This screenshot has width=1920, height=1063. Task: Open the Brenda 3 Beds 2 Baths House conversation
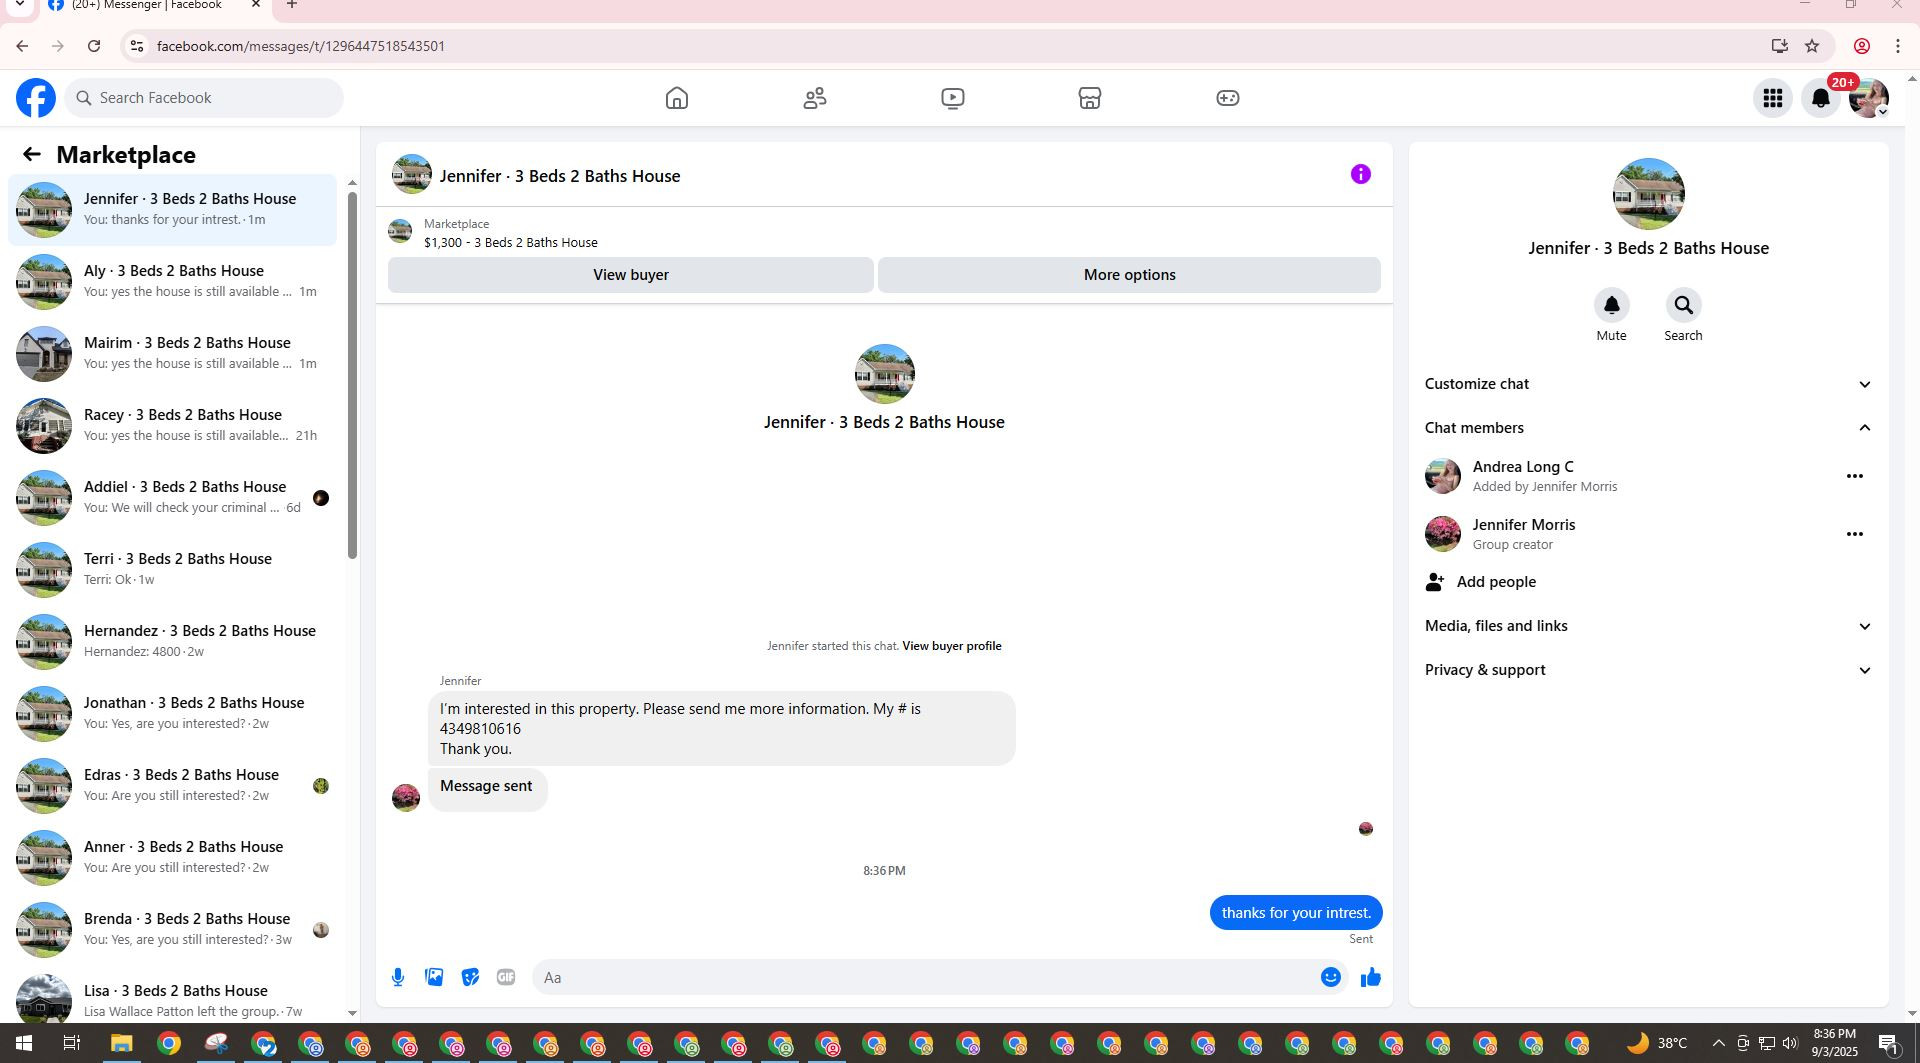(x=172, y=929)
